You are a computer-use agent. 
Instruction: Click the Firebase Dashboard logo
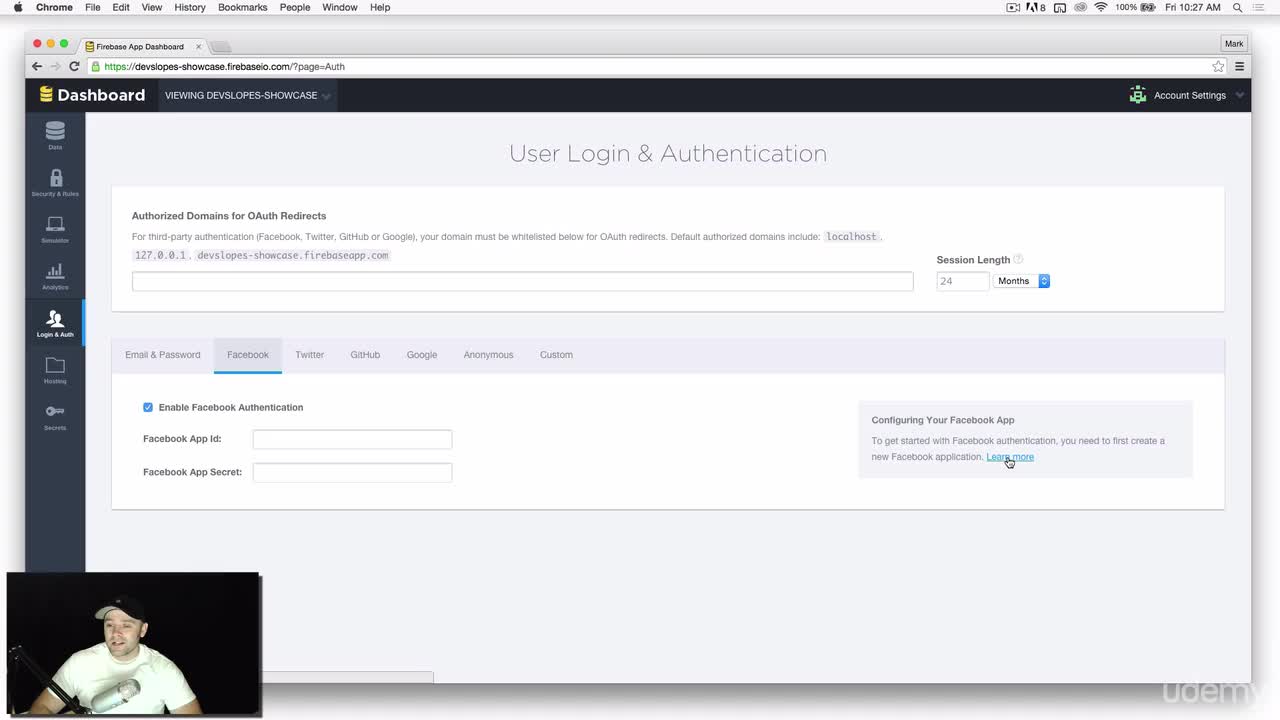tap(92, 95)
